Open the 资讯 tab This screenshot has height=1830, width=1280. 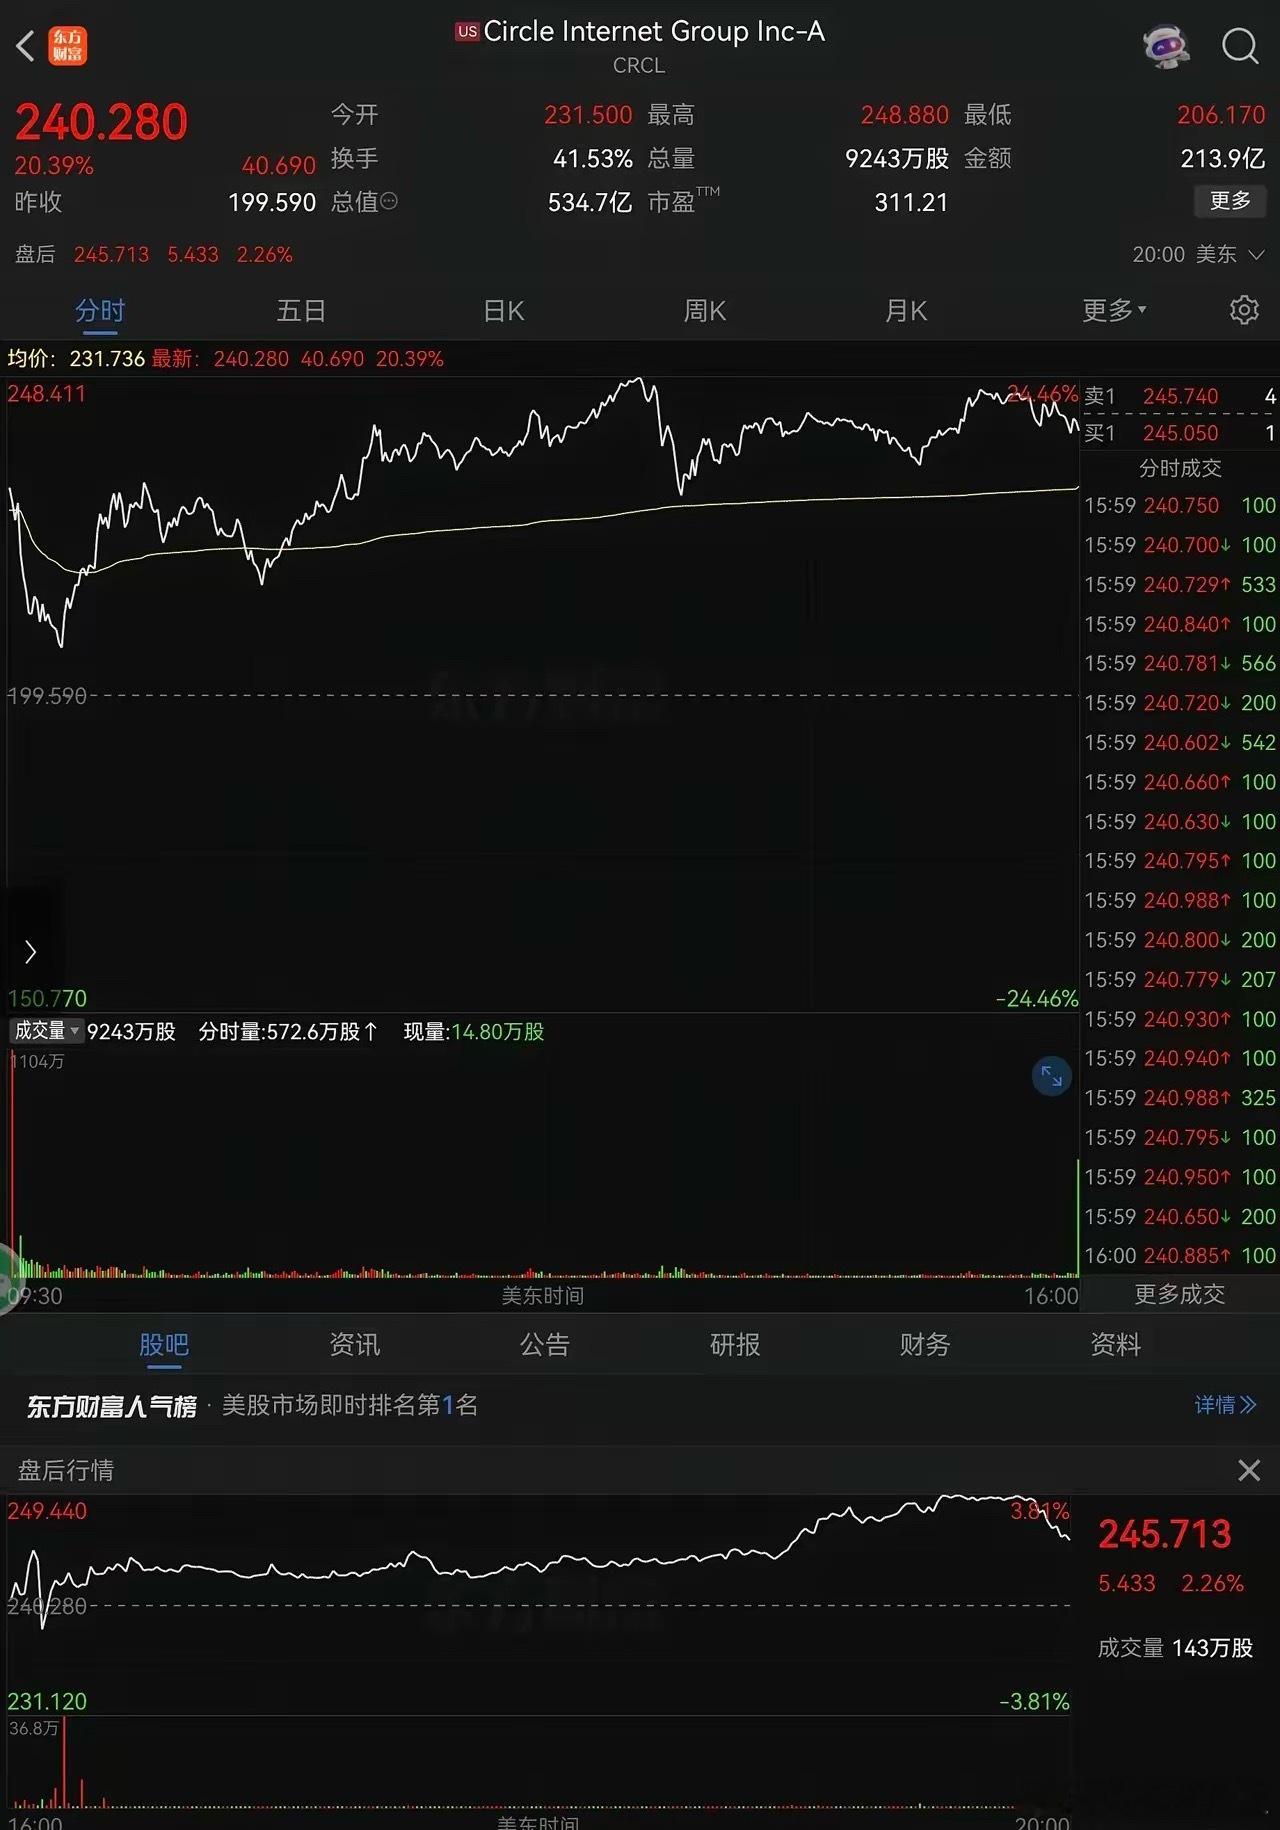tap(355, 1345)
